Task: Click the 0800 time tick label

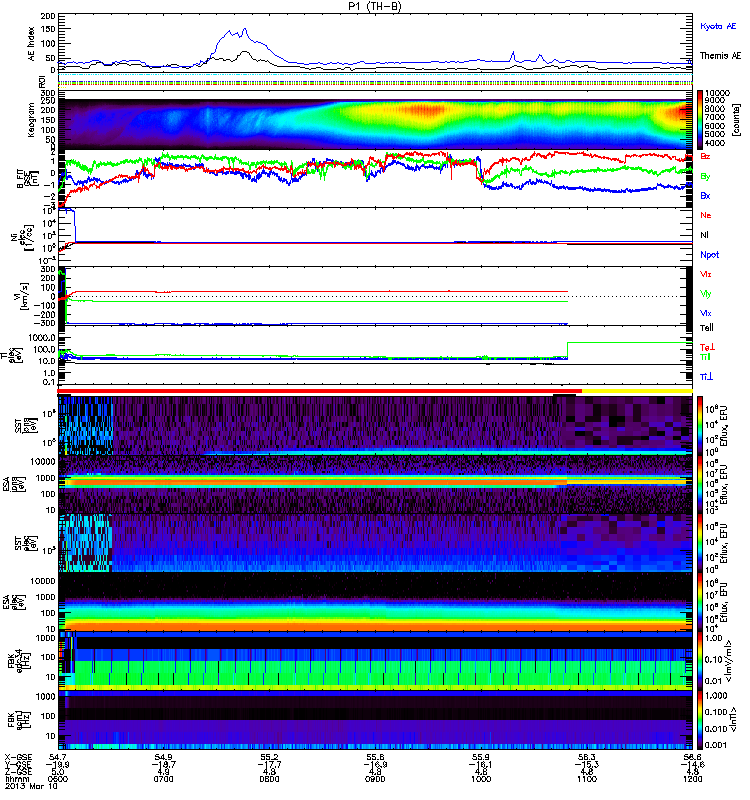Action: pyautogui.click(x=269, y=779)
